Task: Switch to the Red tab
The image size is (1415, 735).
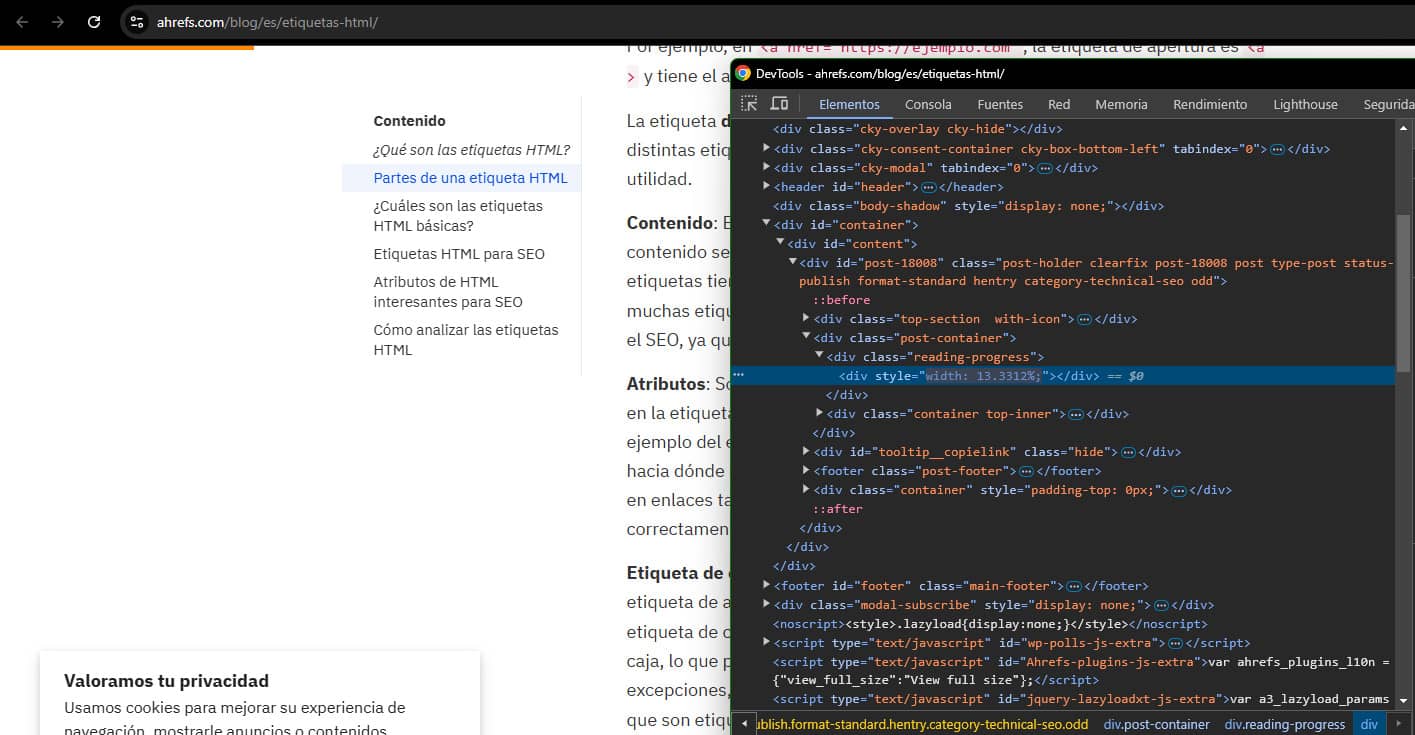Action: 1059,104
